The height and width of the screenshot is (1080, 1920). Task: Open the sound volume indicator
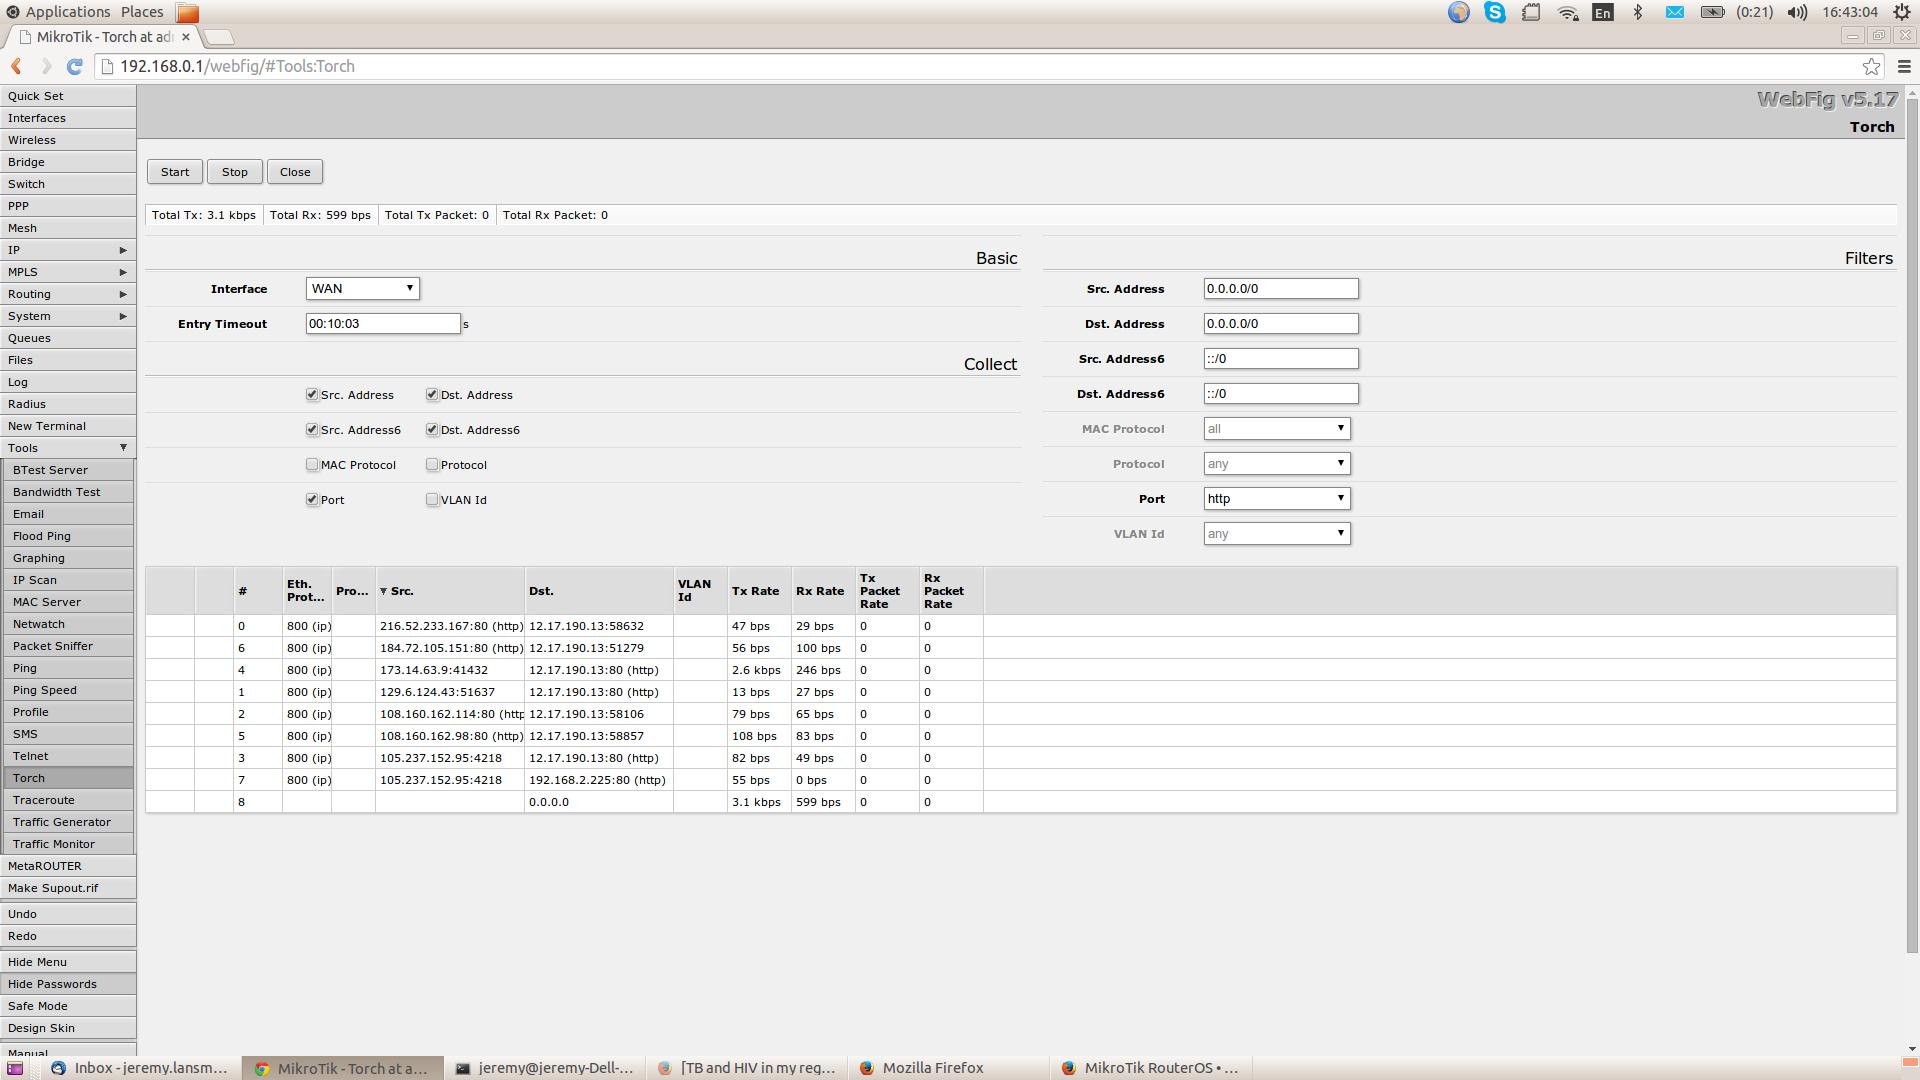(1797, 12)
